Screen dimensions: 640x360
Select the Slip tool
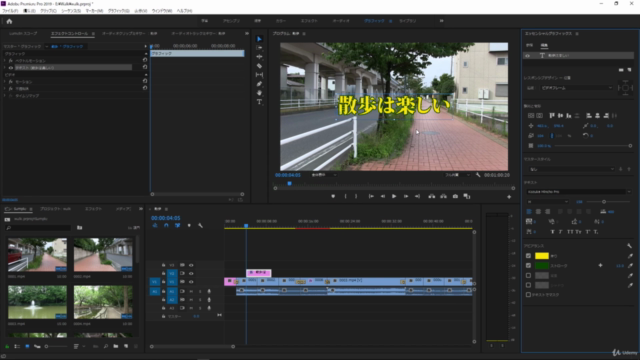(x=259, y=75)
